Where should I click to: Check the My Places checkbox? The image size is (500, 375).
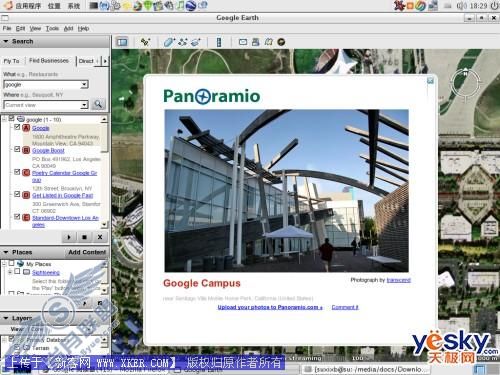pos(12,263)
